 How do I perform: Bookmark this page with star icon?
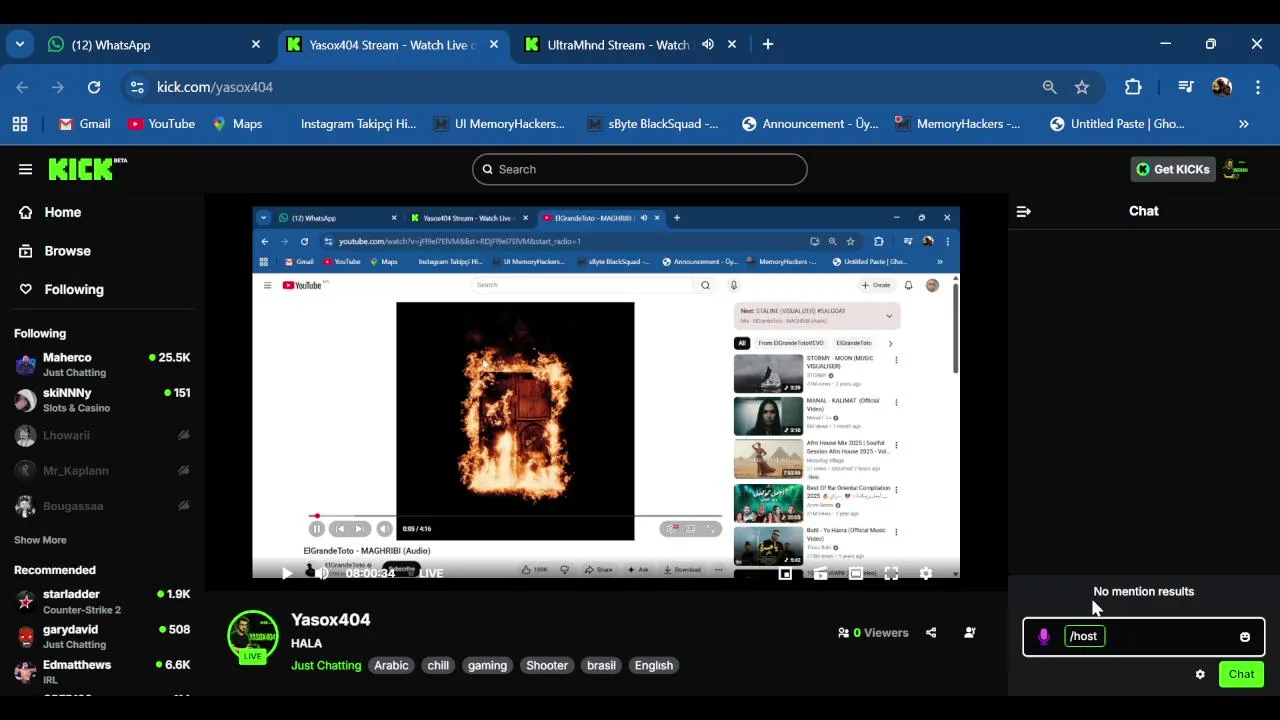pos(1082,87)
